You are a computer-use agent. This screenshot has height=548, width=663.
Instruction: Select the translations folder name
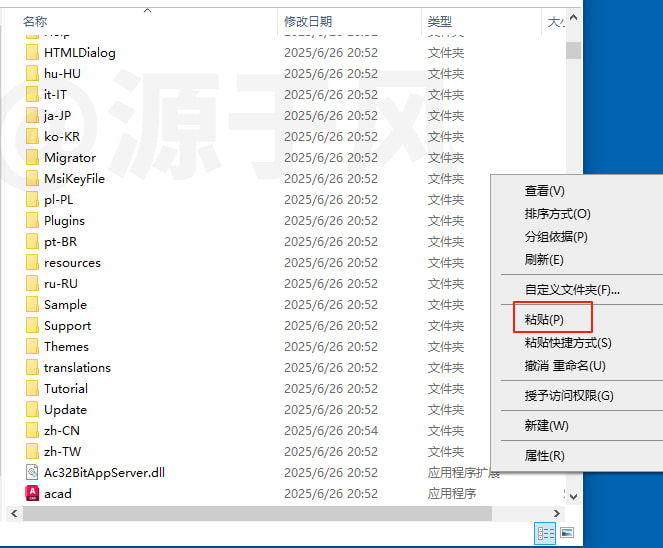(77, 368)
